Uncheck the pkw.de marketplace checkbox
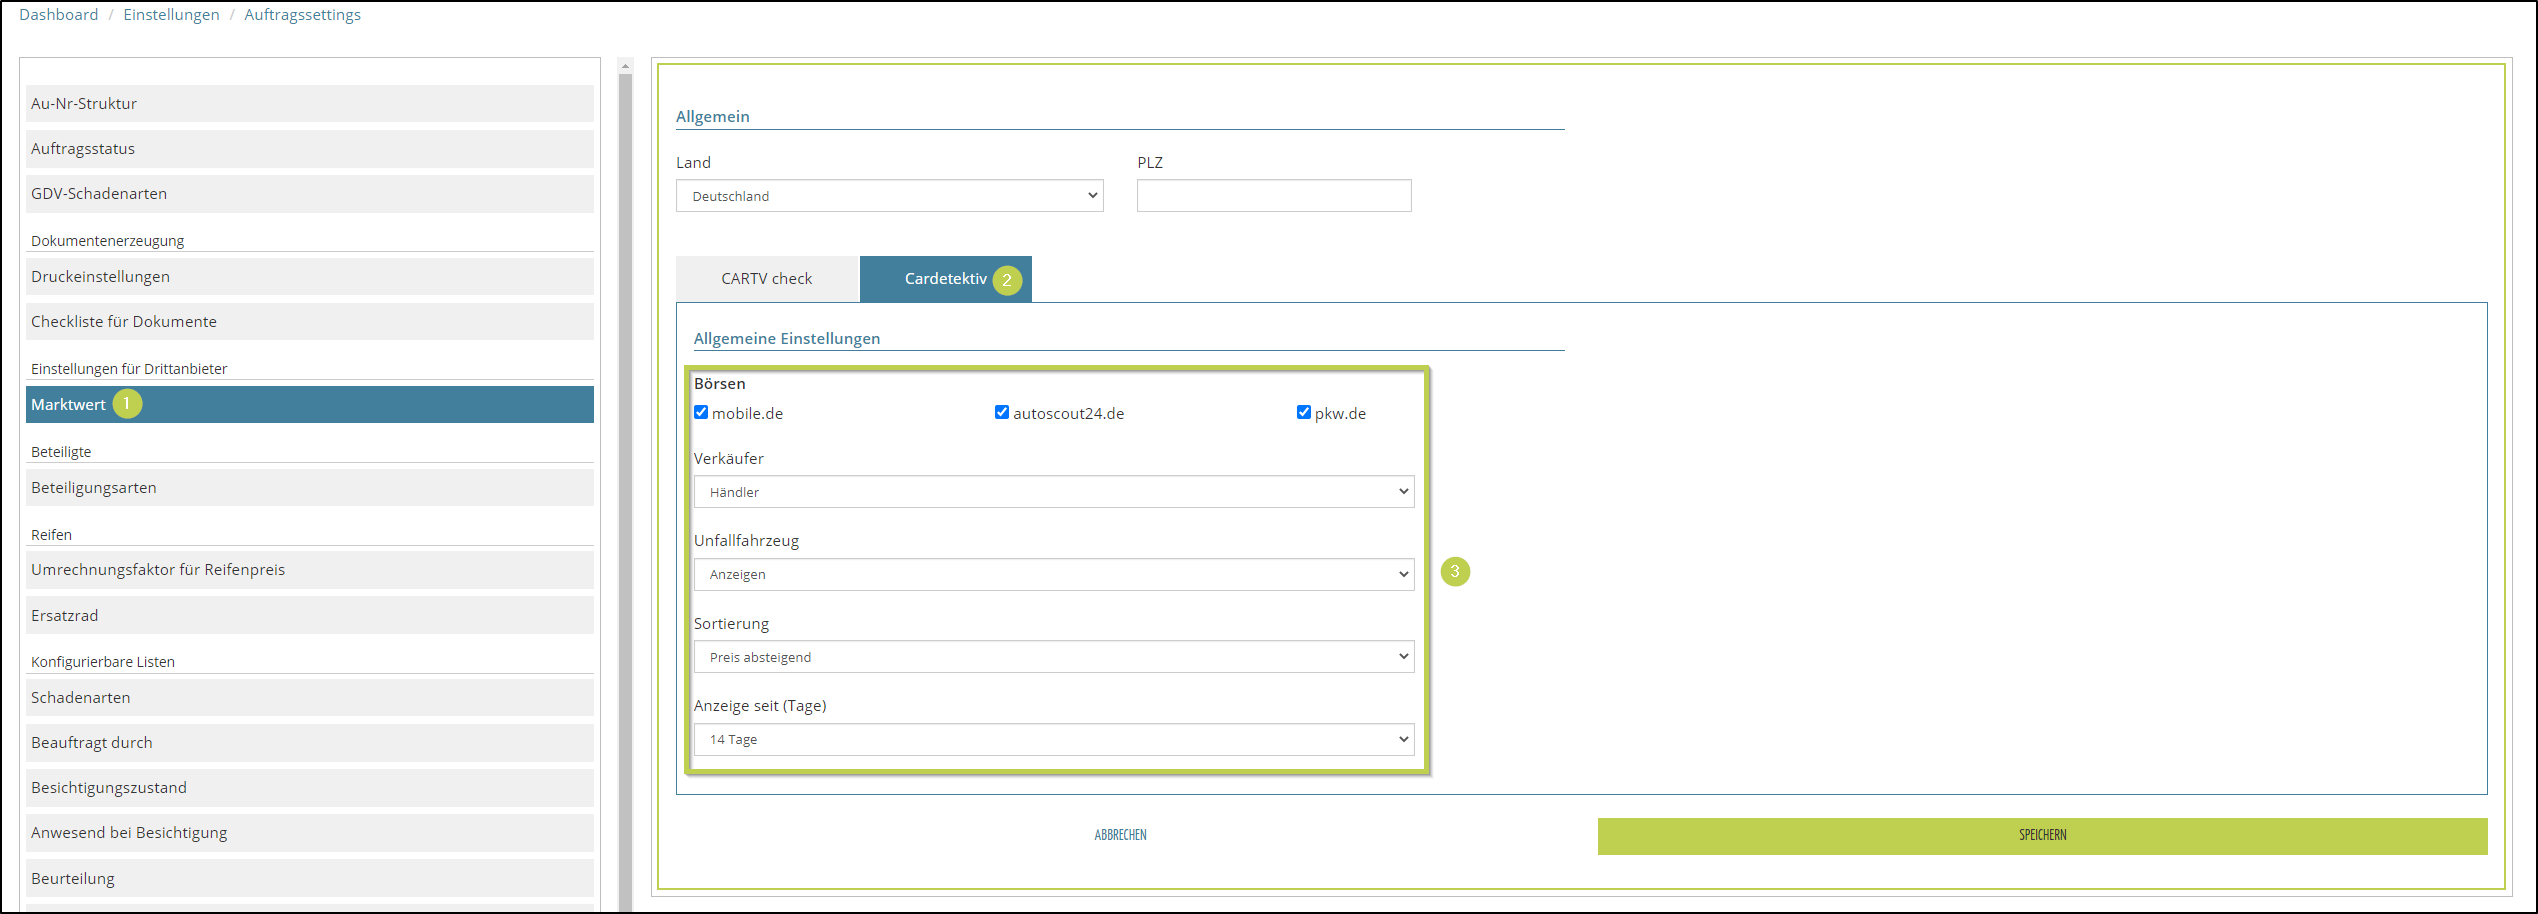2538x914 pixels. click(1303, 412)
